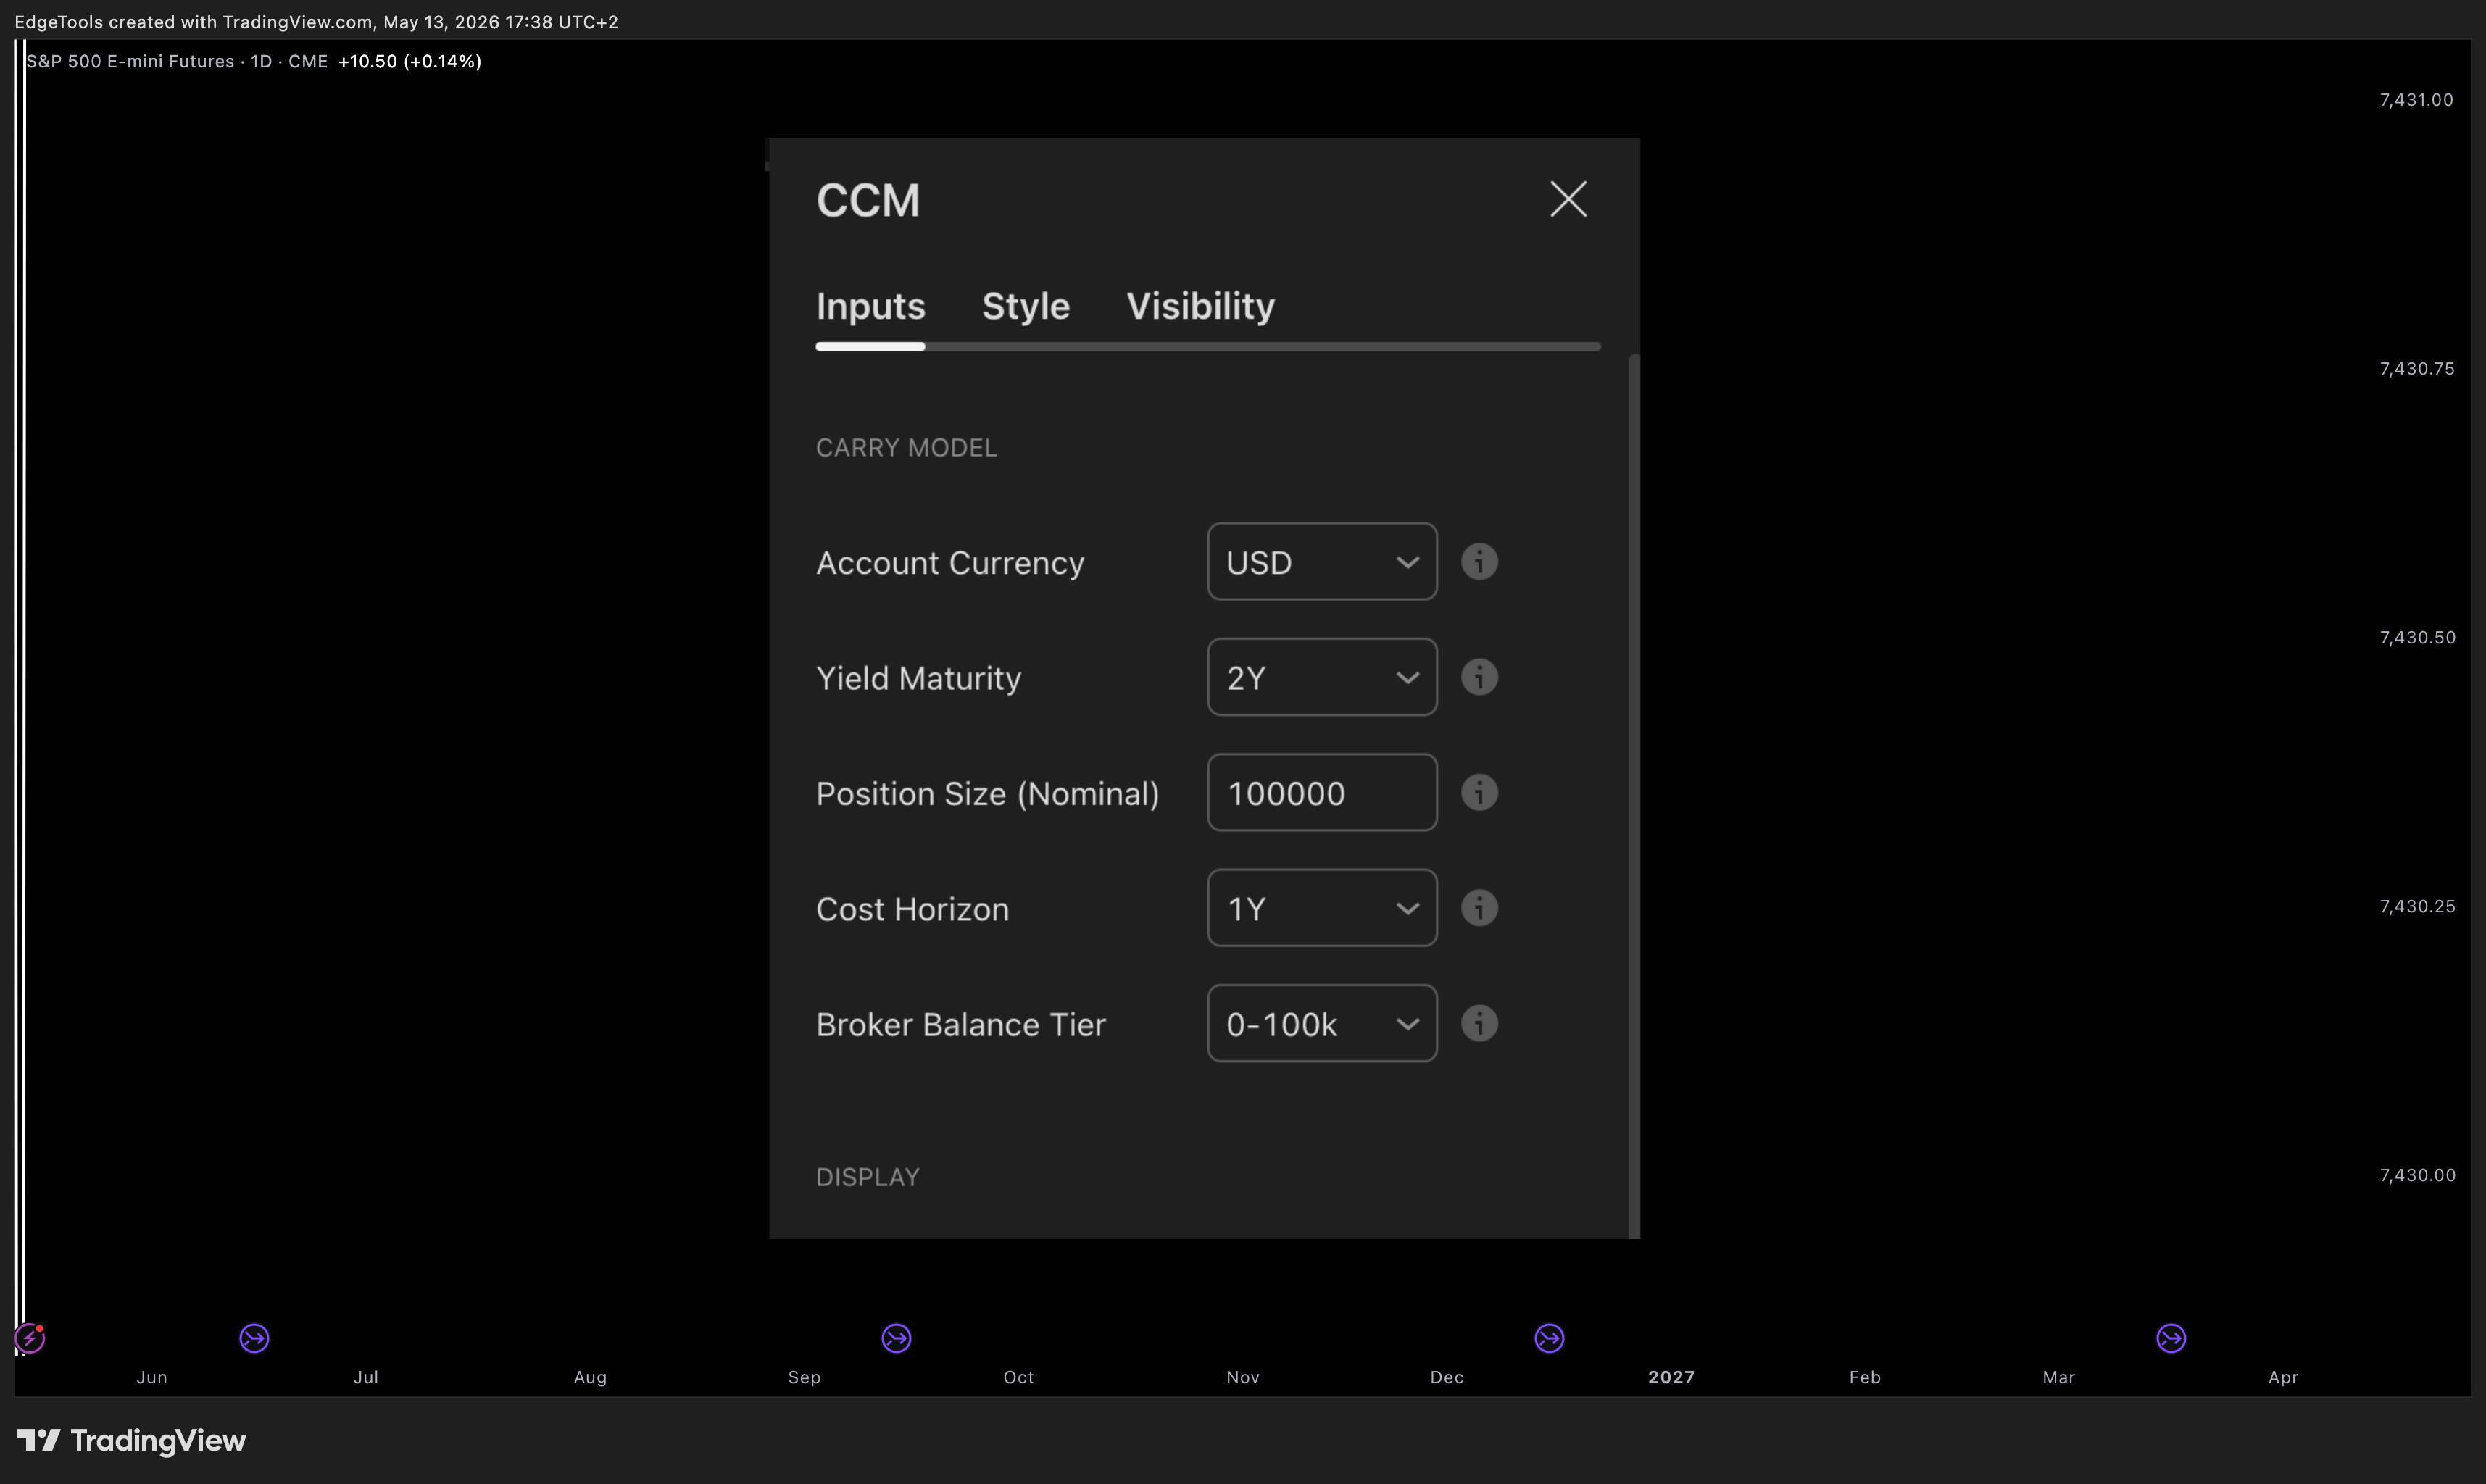Image resolution: width=2486 pixels, height=1484 pixels.
Task: Show info tooltip for Cost Horizon
Action: pos(1479,908)
